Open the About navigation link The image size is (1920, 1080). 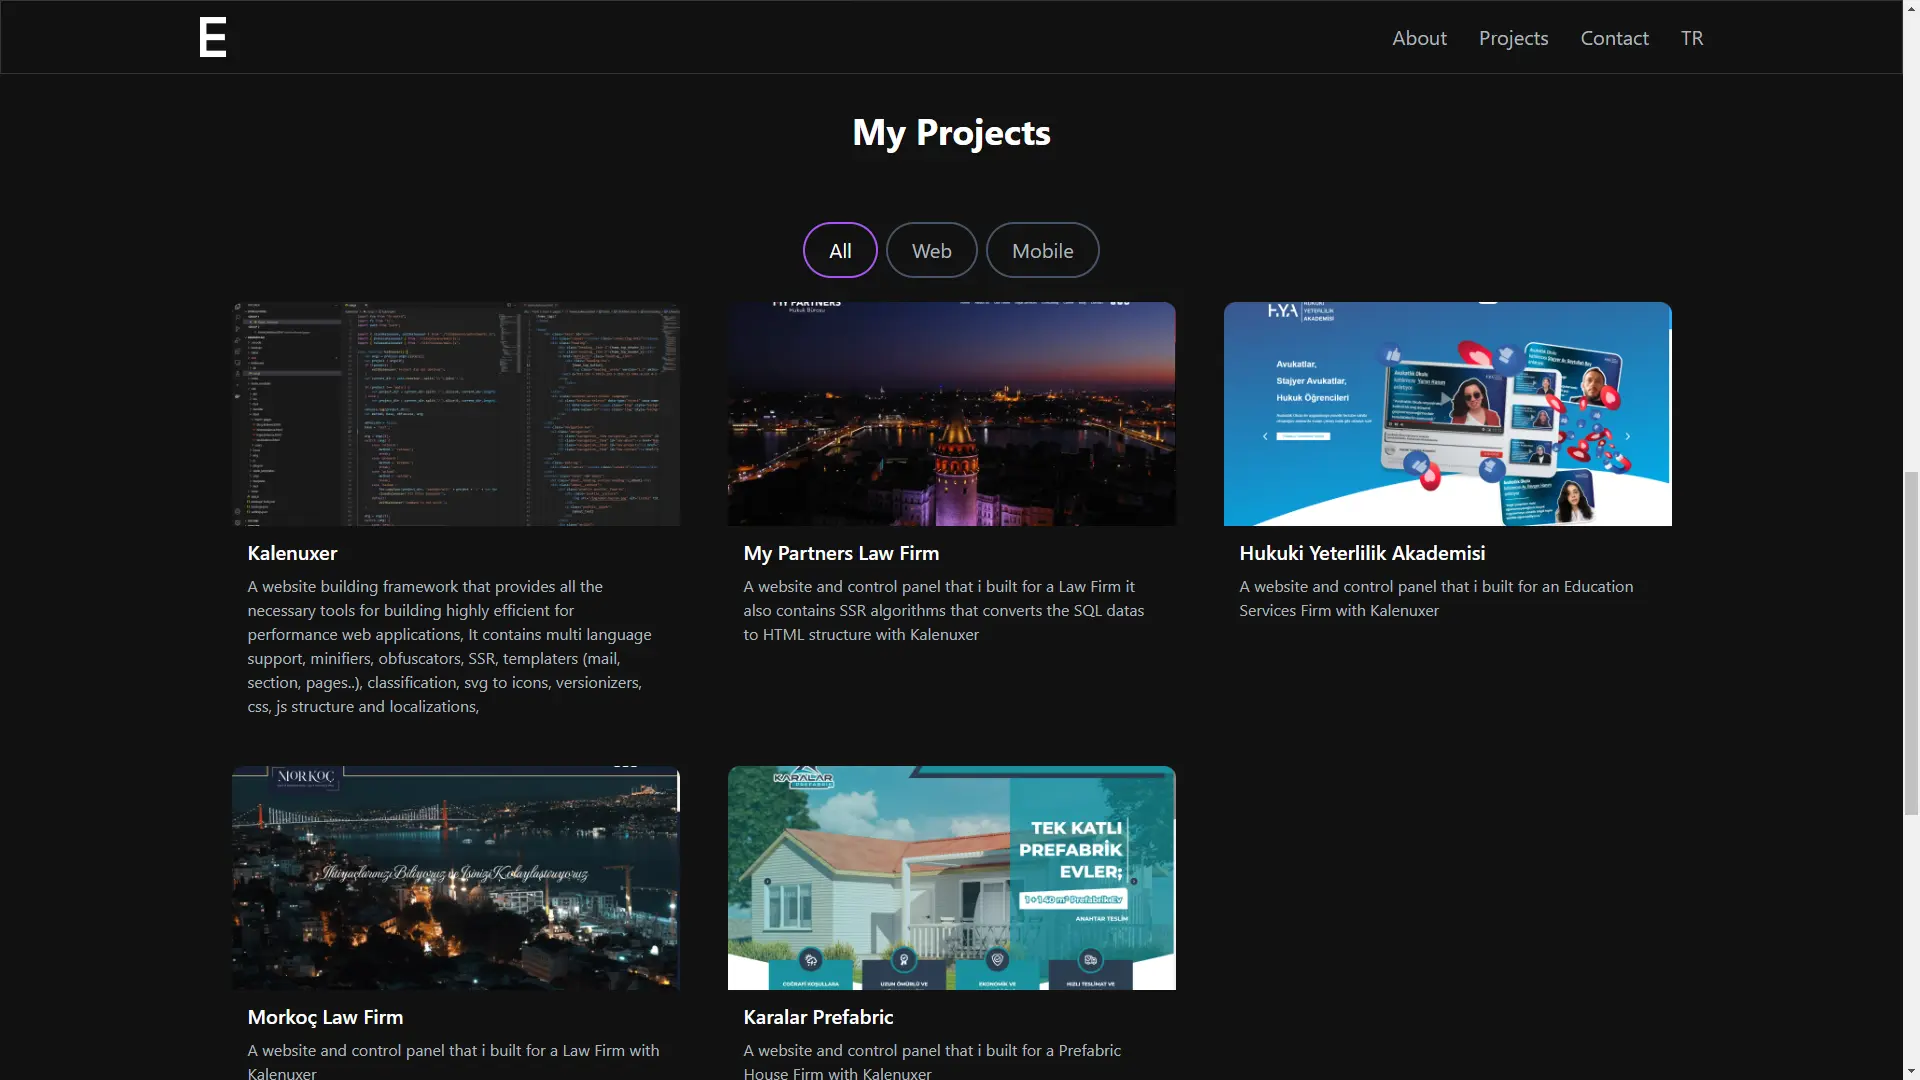(1419, 38)
